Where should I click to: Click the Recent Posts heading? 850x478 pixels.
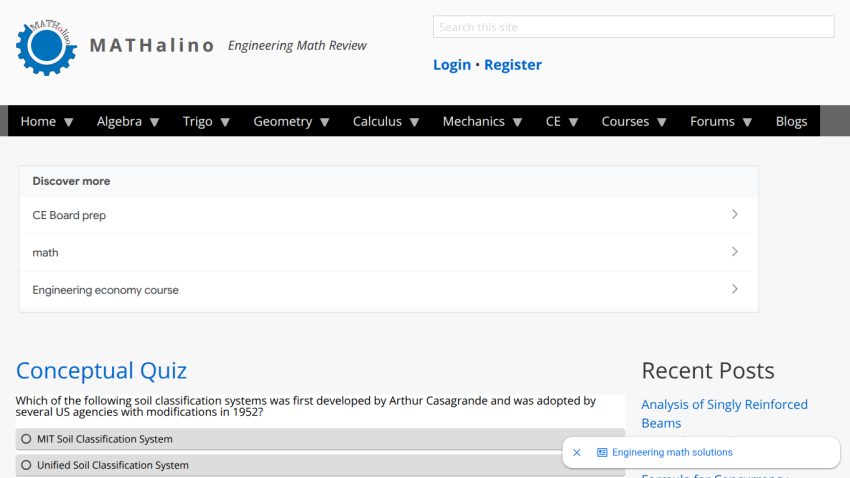pos(707,371)
